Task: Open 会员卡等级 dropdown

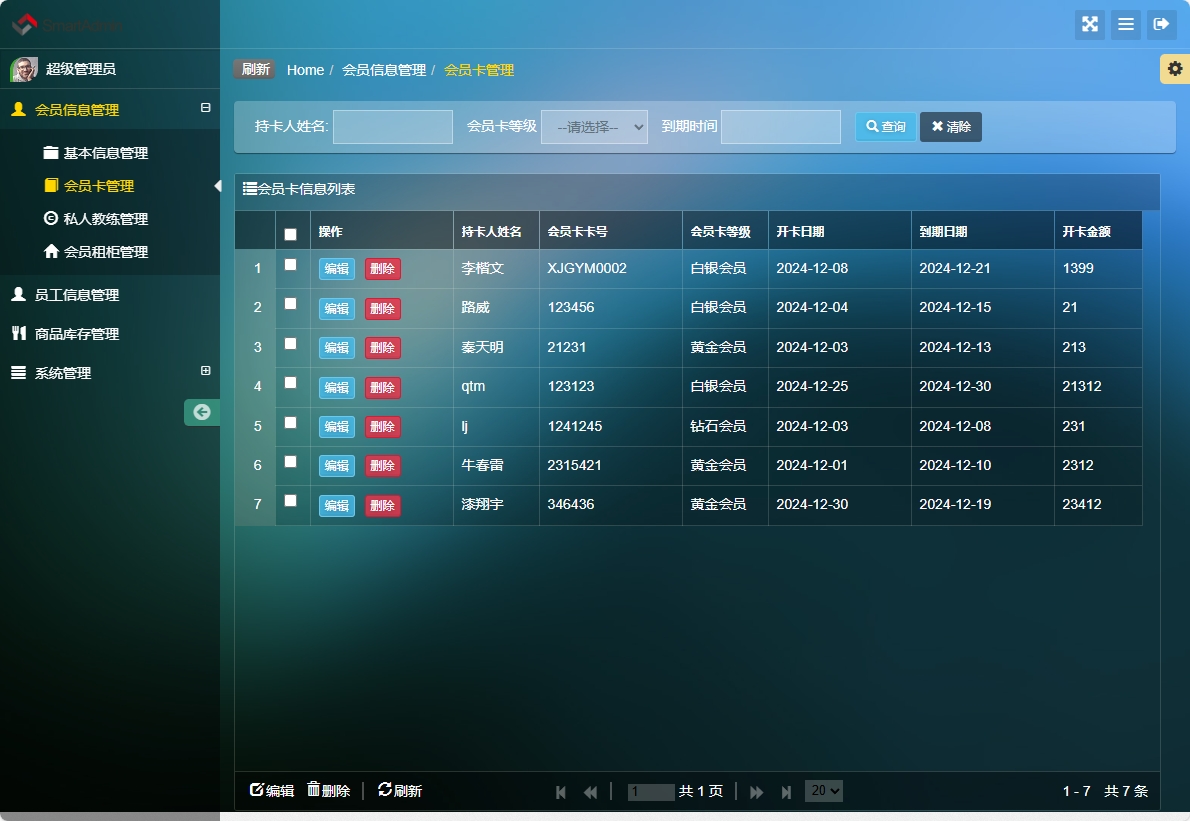Action: (594, 127)
